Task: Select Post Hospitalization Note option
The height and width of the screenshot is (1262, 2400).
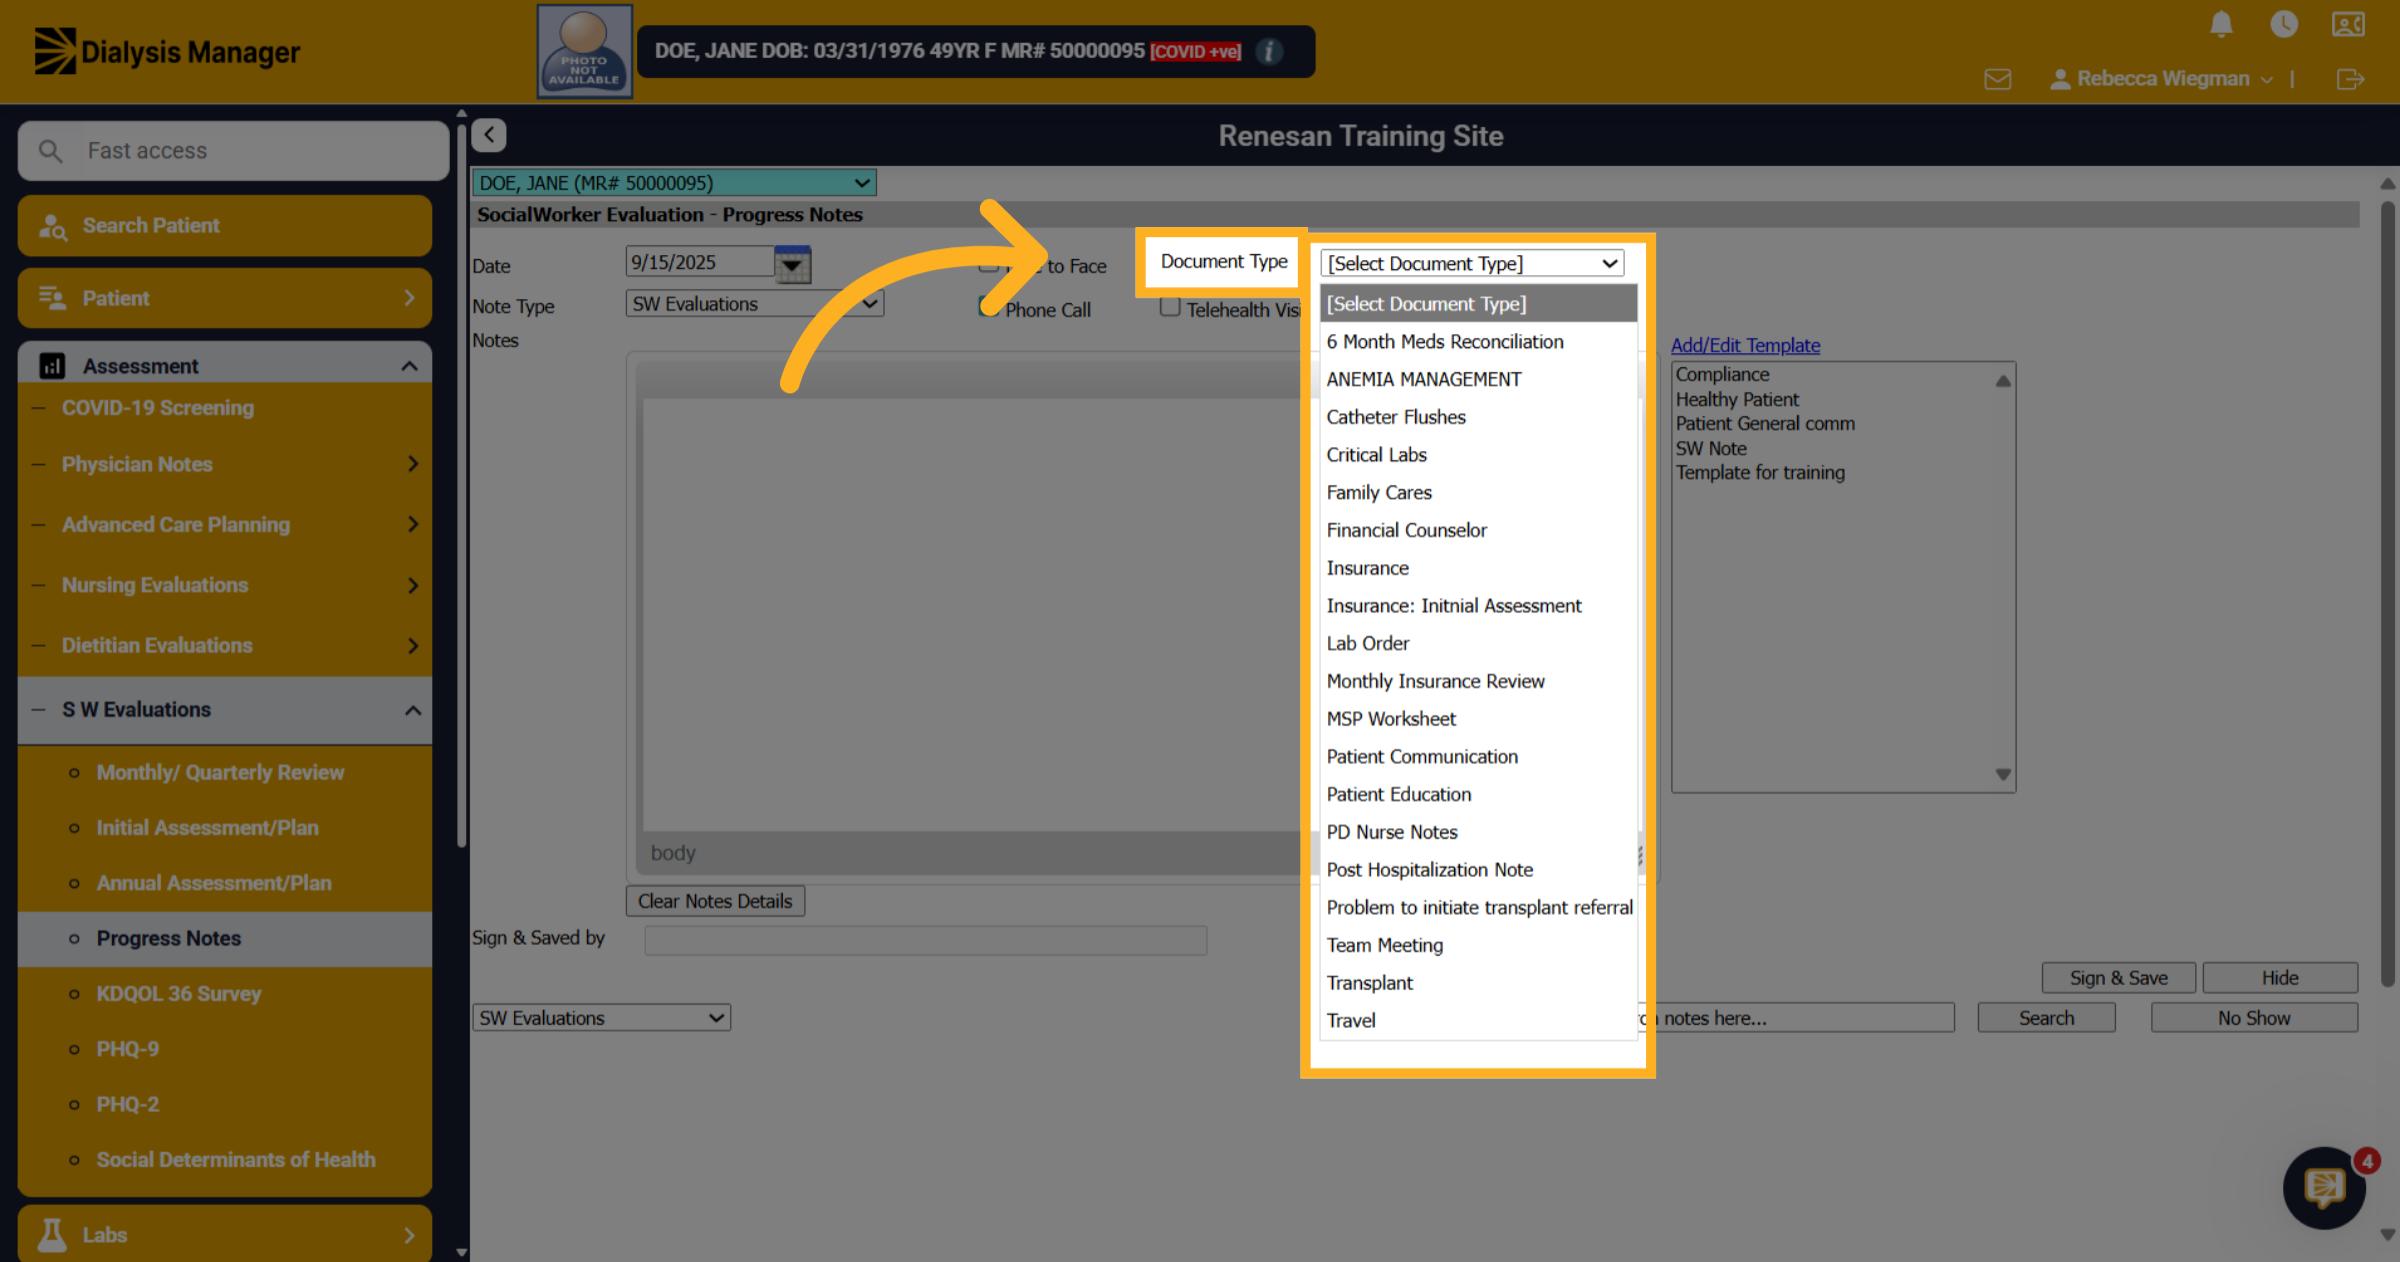Action: pyautogui.click(x=1478, y=870)
